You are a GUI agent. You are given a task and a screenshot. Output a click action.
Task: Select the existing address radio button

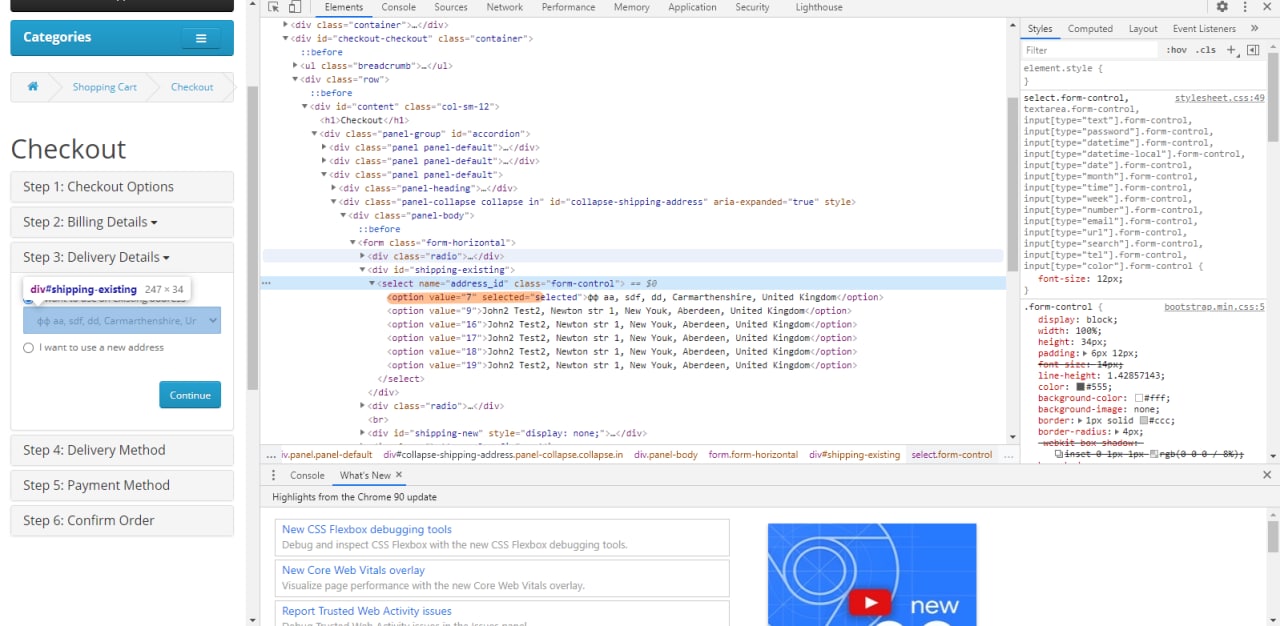28,299
